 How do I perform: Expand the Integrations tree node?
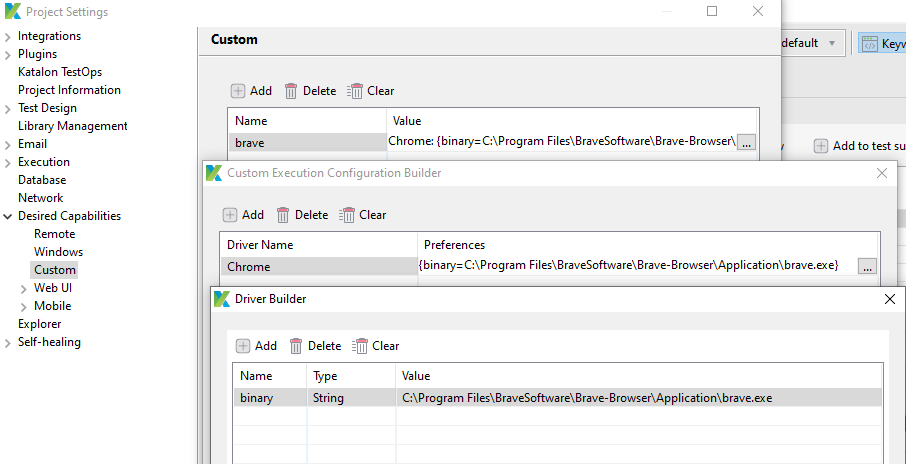[8, 38]
